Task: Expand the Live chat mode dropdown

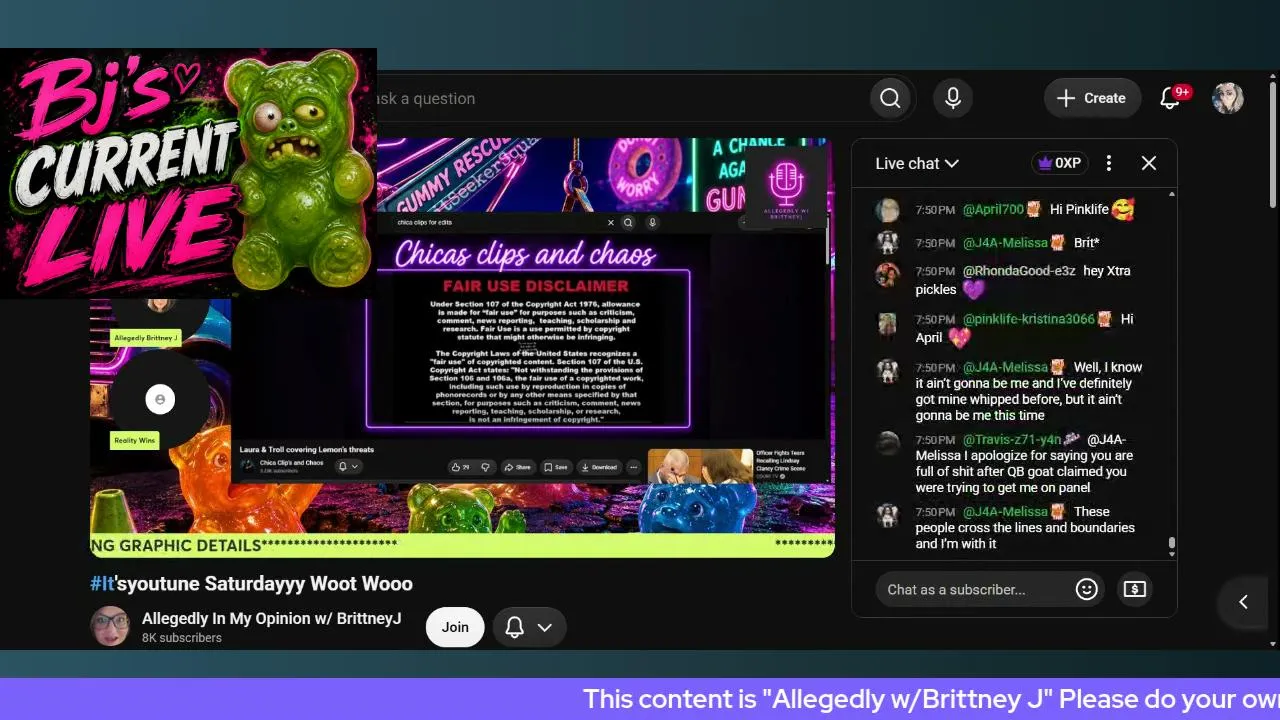Action: 917,163
